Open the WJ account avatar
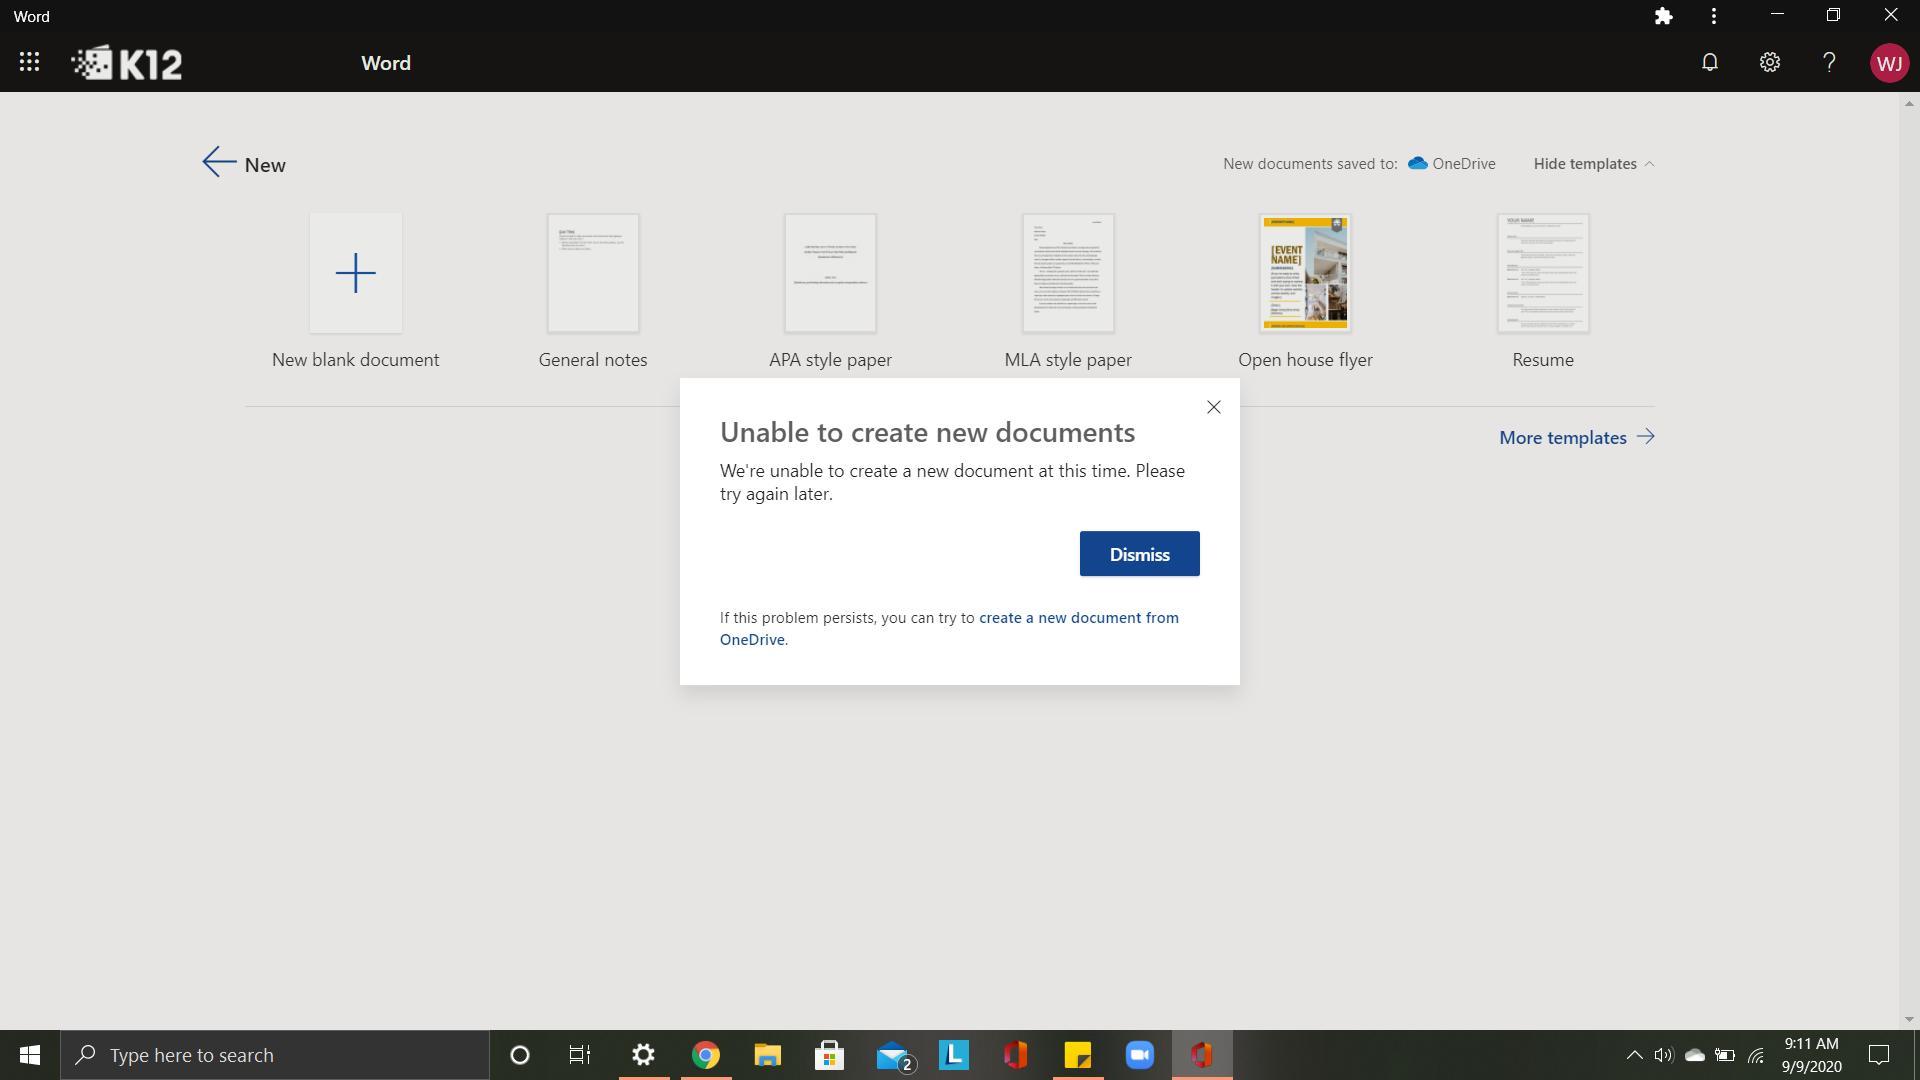 [1888, 63]
